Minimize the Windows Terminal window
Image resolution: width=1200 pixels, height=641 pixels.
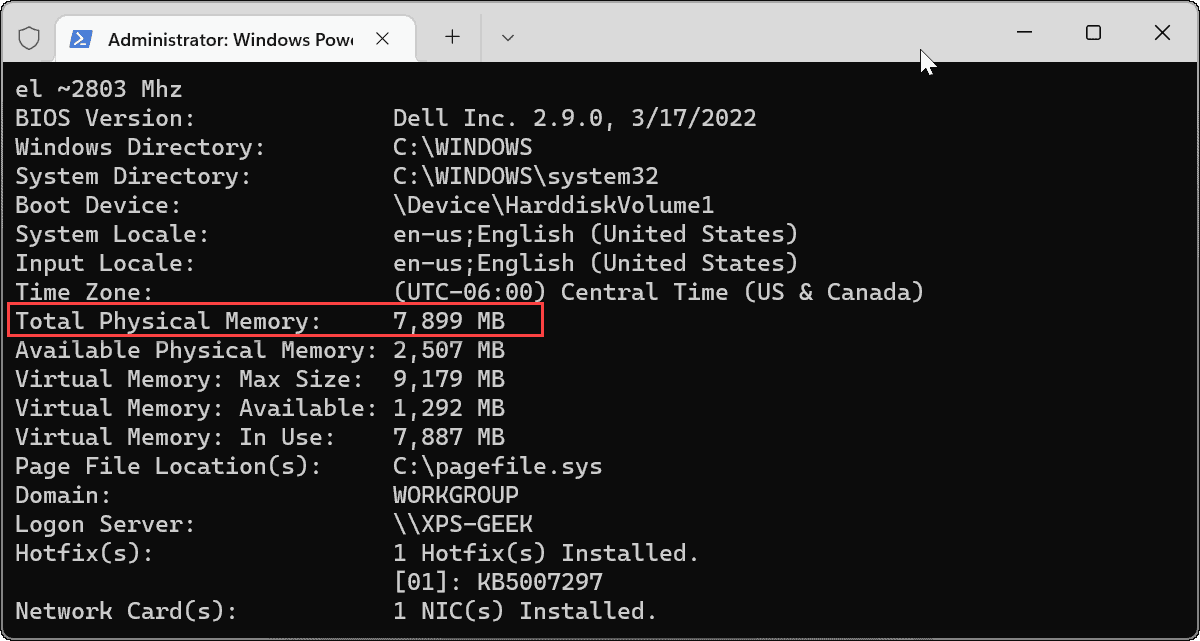point(1024,33)
